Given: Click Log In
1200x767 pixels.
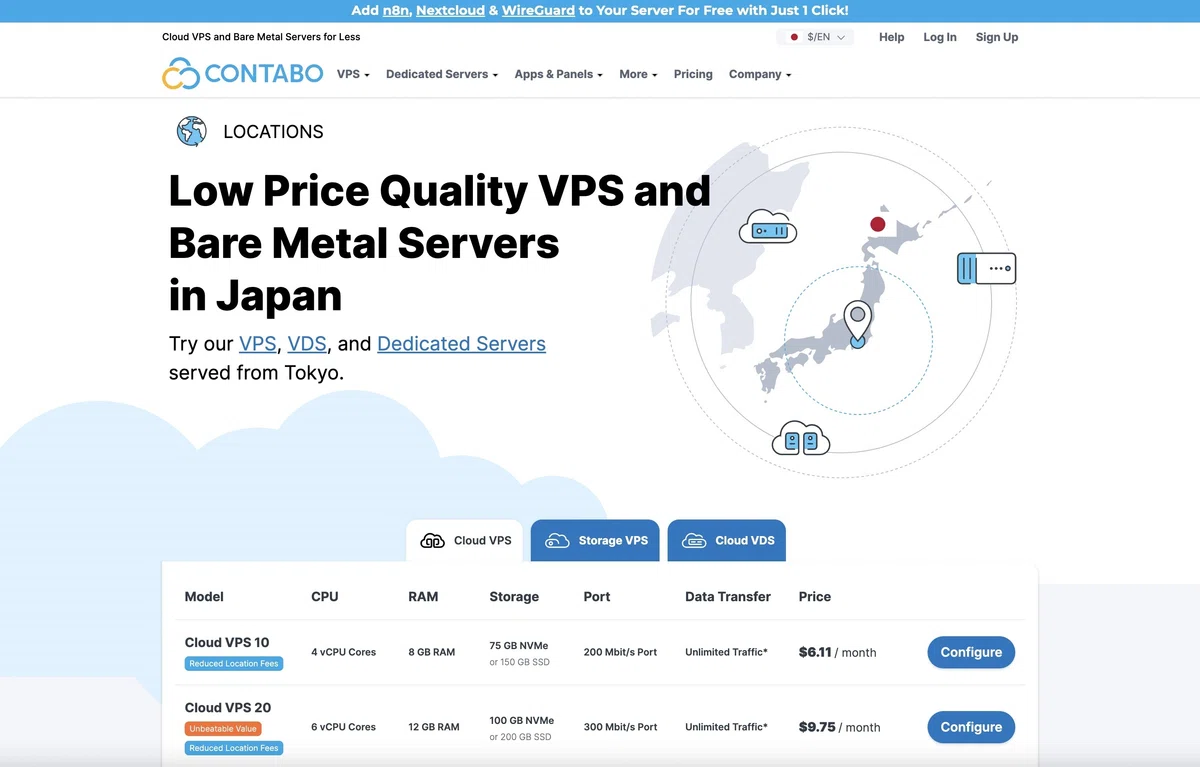Looking at the screenshot, I should coord(940,37).
